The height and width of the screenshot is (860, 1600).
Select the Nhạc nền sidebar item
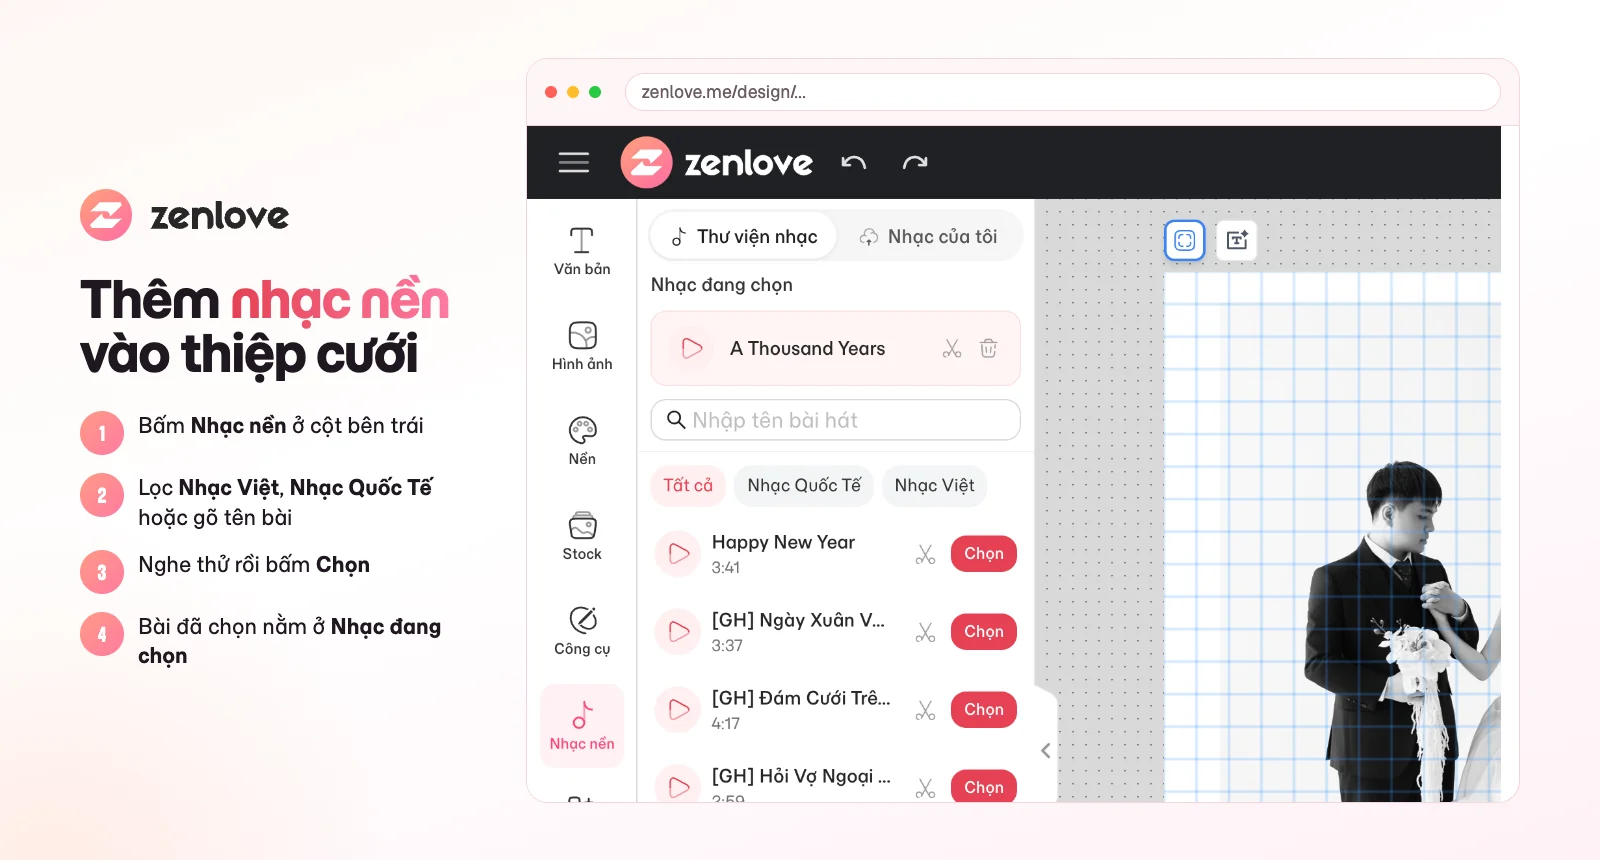click(582, 726)
